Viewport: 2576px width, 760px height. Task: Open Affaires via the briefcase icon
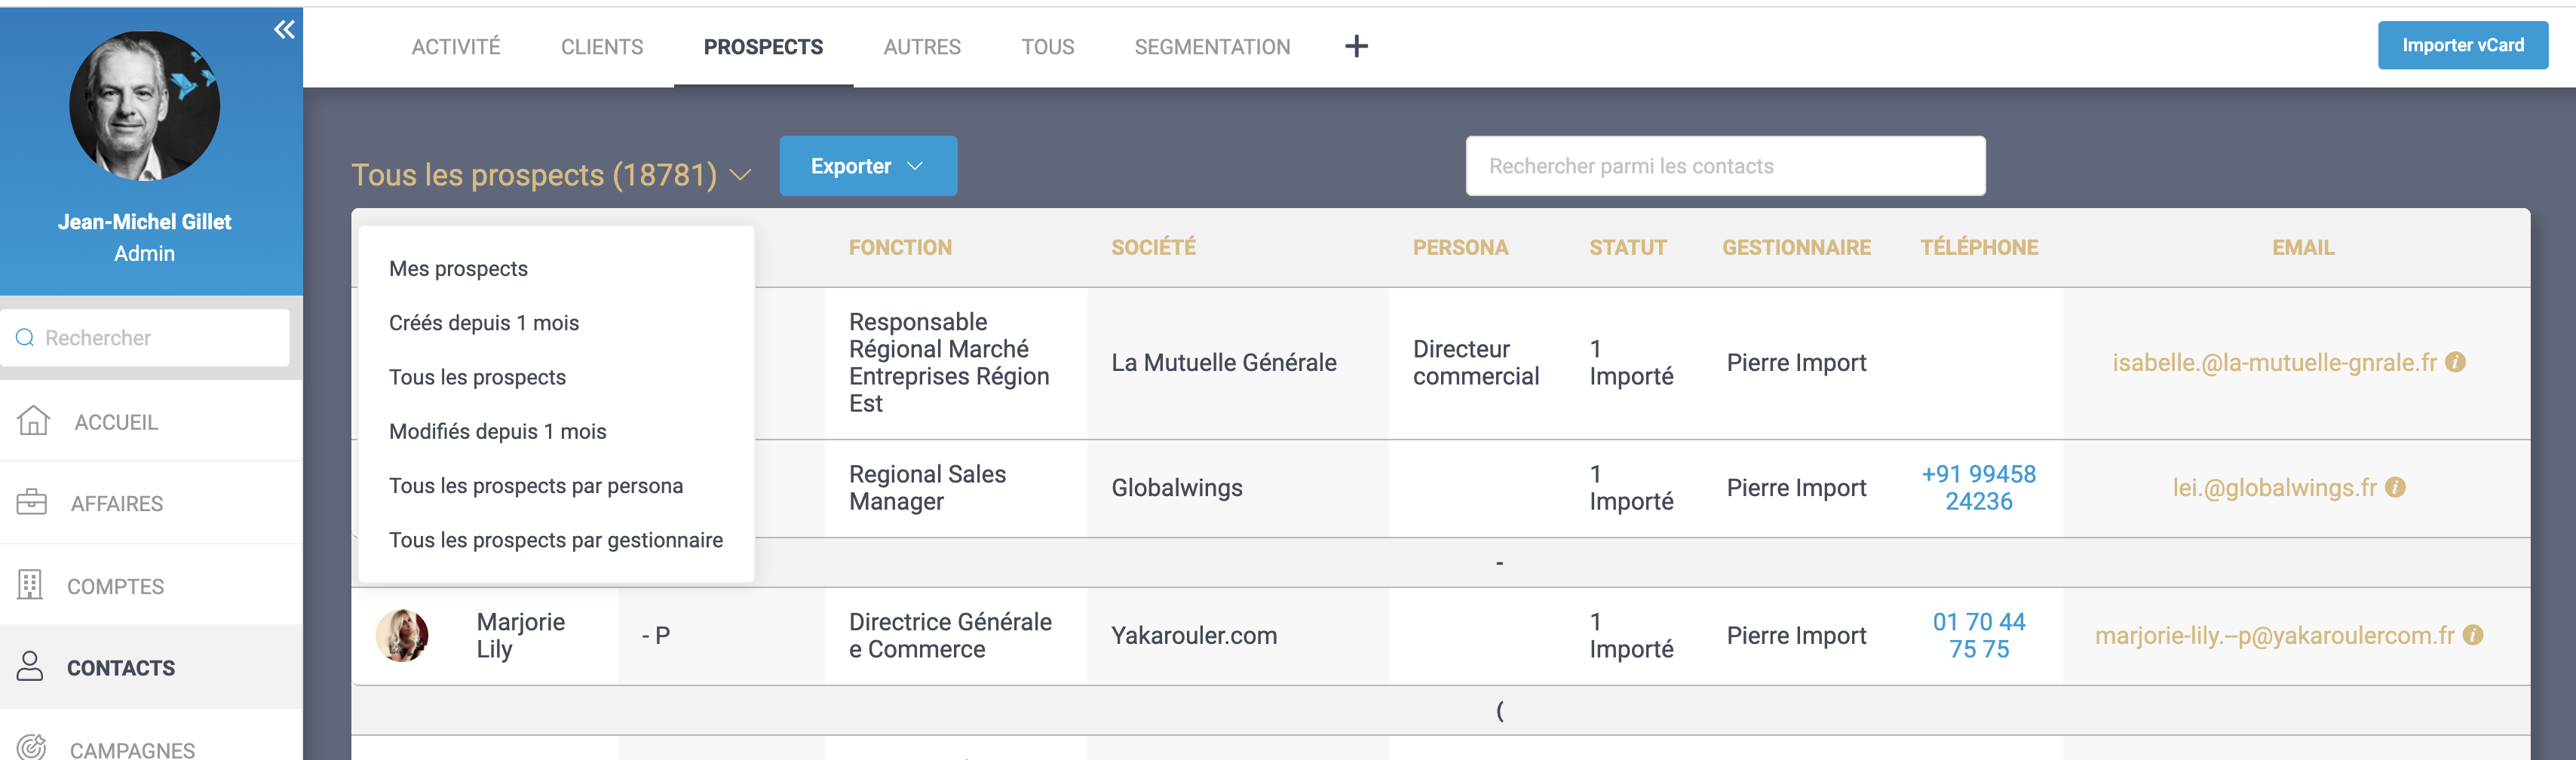pos(32,502)
